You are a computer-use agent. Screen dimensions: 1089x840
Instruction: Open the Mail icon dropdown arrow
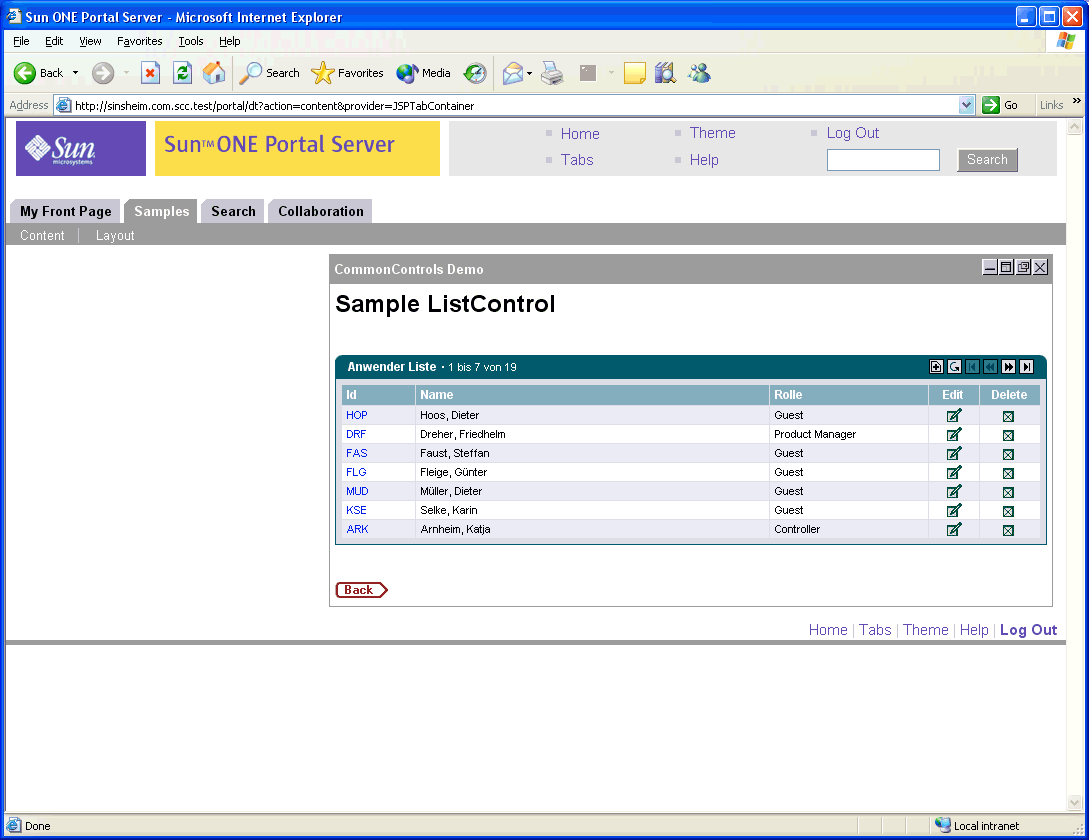tap(529, 73)
